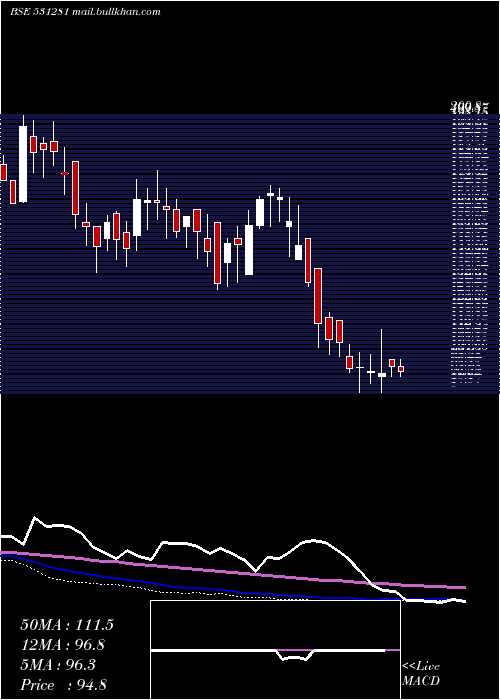The width and height of the screenshot is (500, 700).
Task: Open the <<Live MACD label
Action: 421,673
